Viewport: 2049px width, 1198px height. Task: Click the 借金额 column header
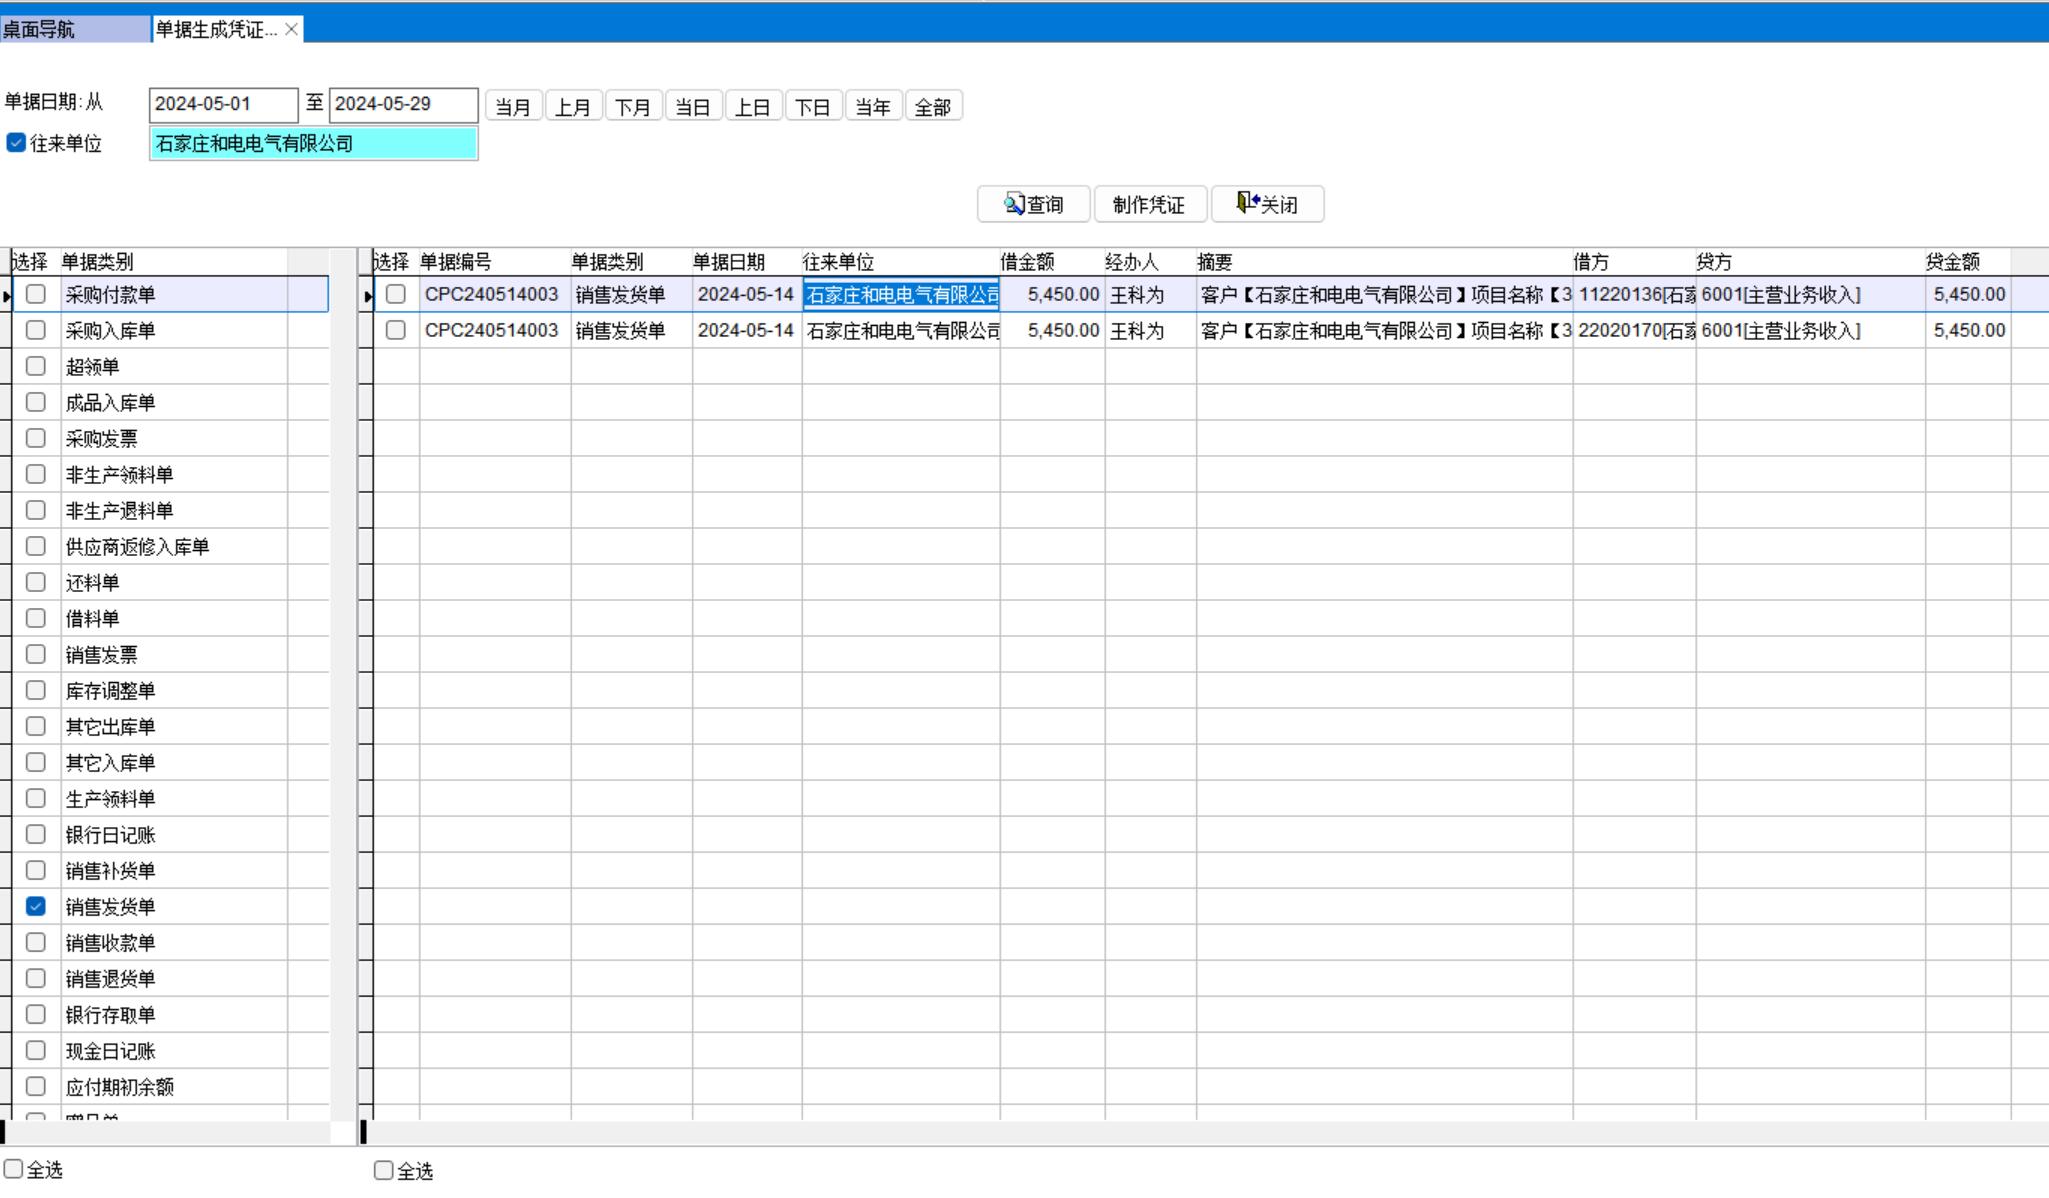(x=1050, y=262)
